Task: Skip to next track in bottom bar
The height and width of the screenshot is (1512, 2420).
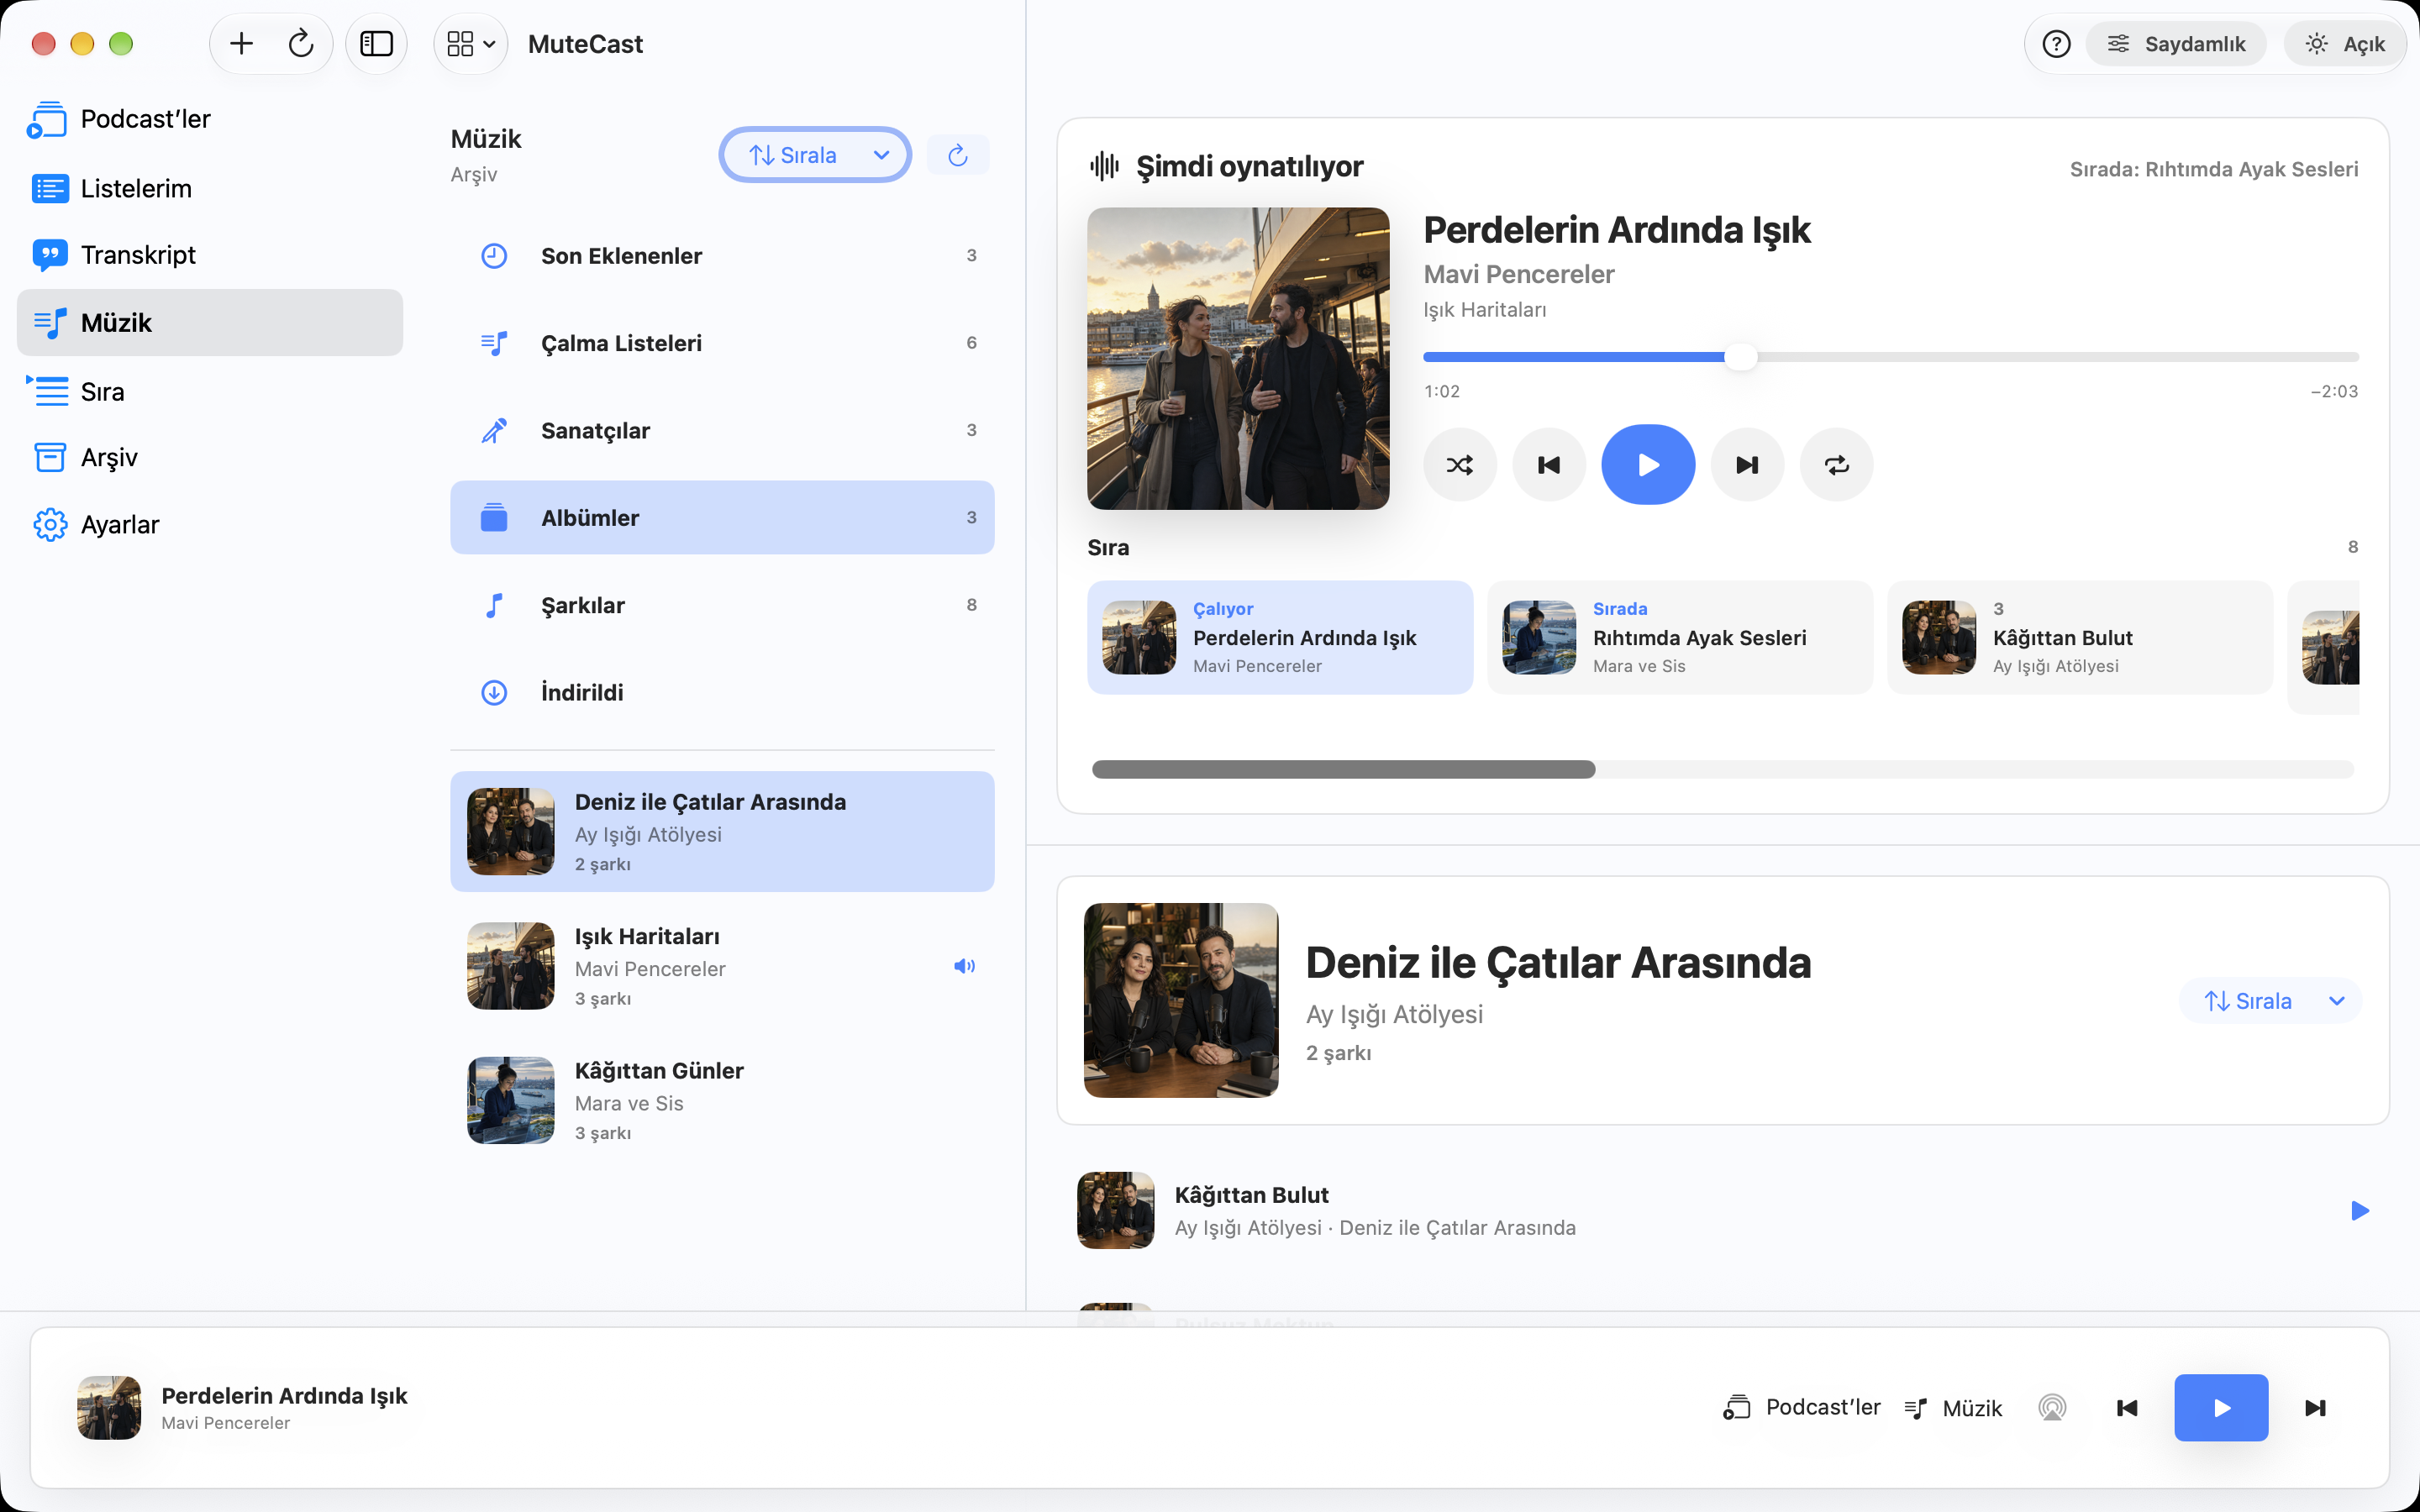Action: coord(2315,1408)
